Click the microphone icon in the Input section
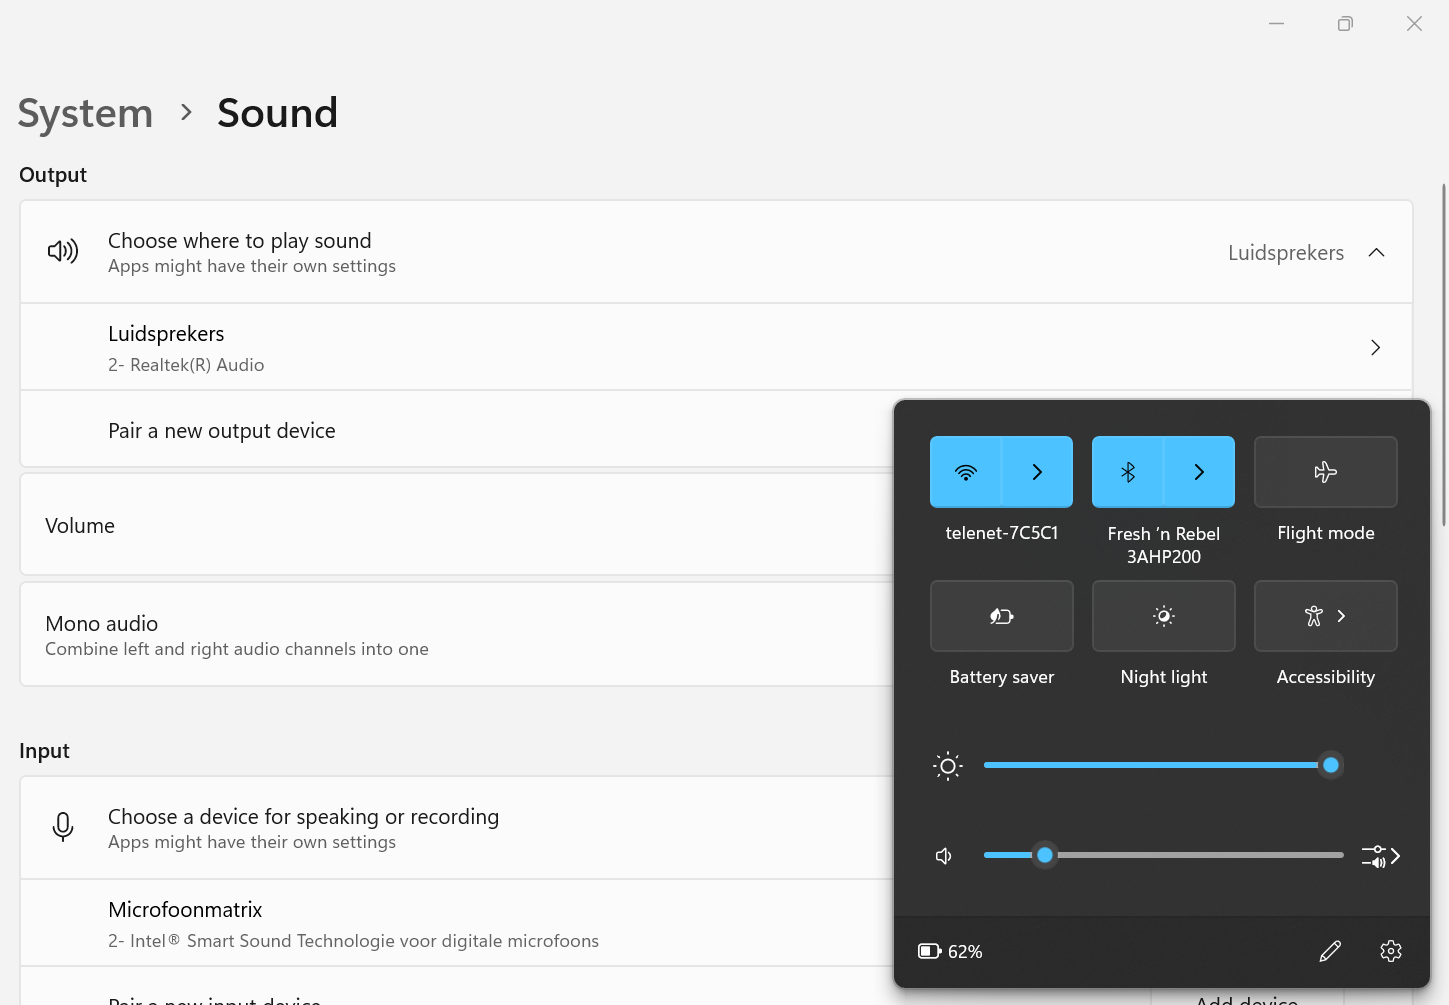 coord(63,827)
